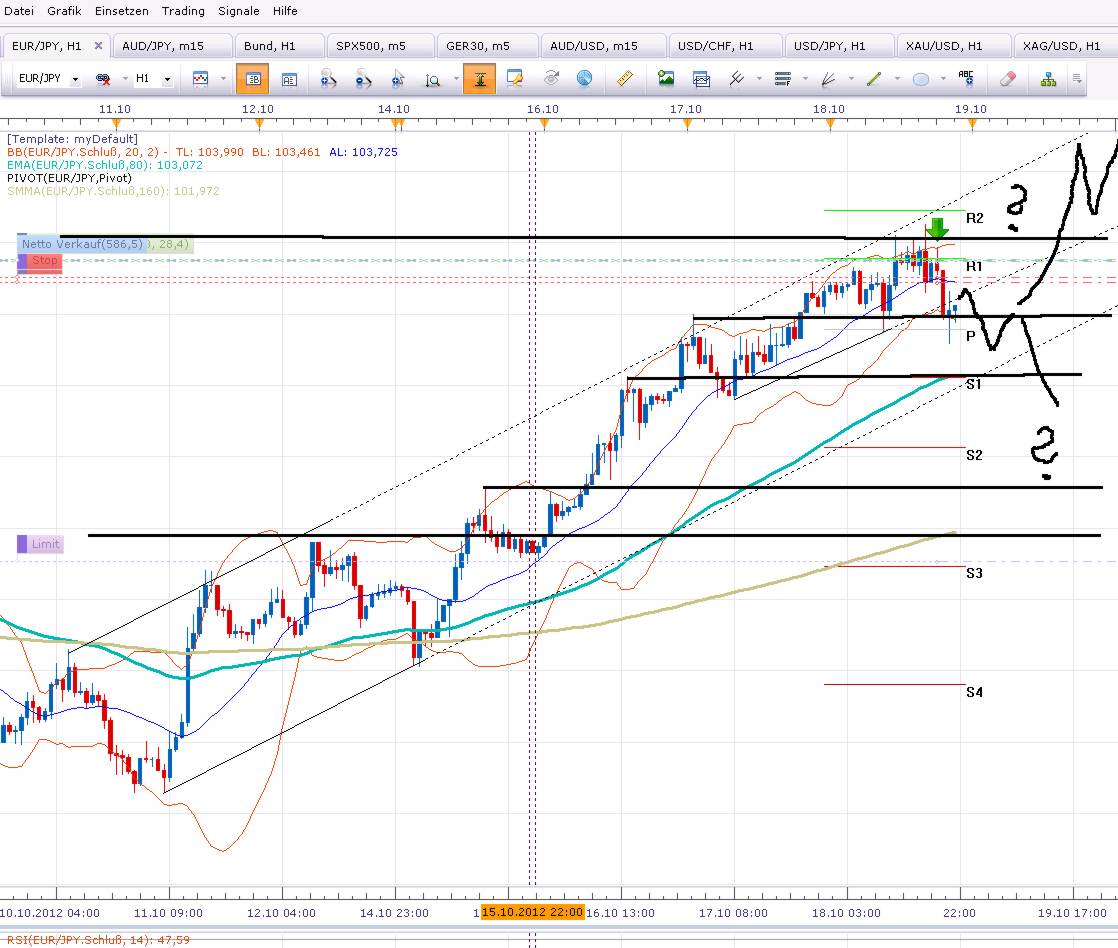
Task: Click the vertical zoom icon
Action: (432, 80)
